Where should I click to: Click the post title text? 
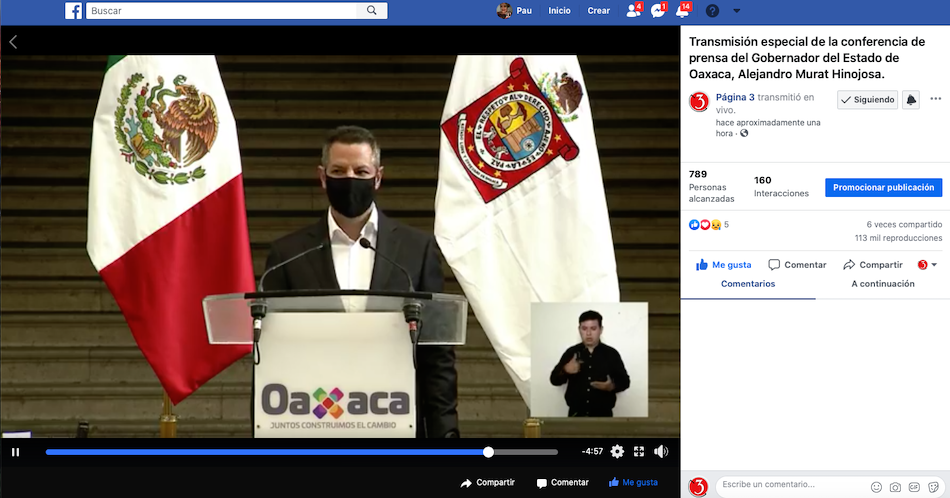point(807,58)
